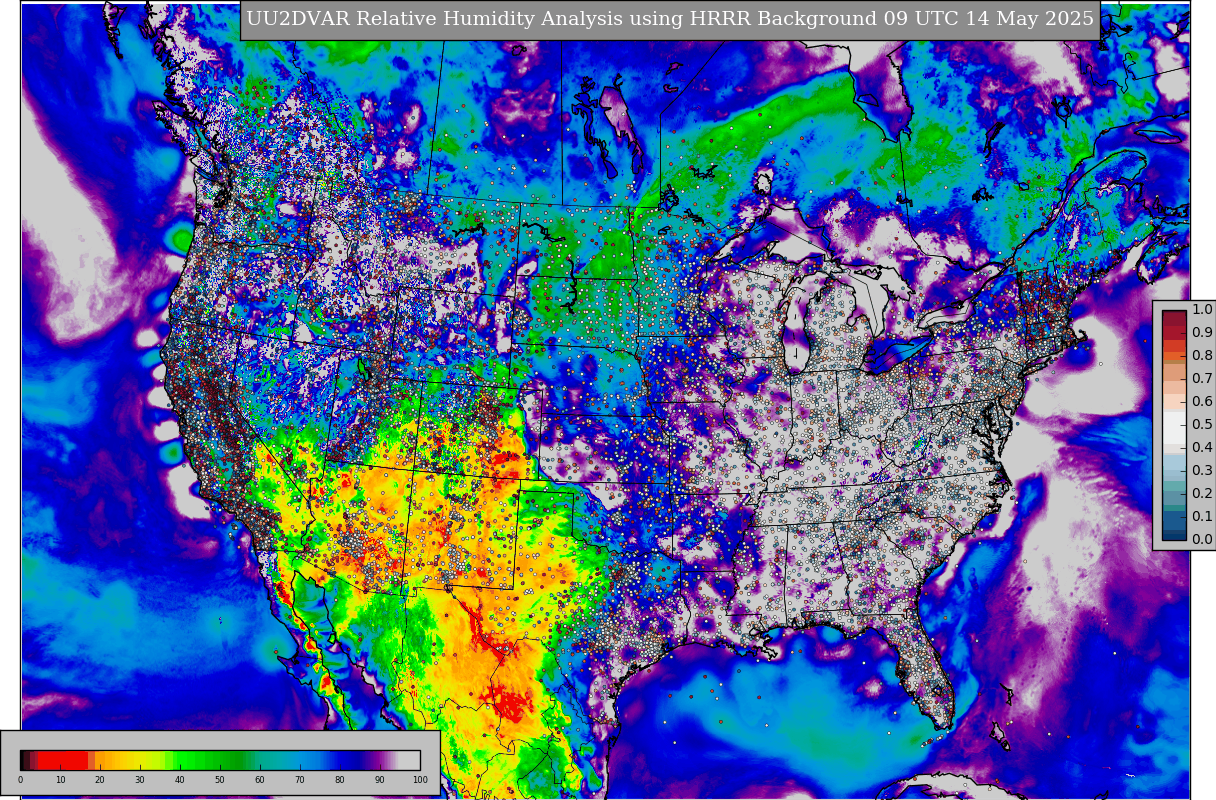
Task: Click the 0.5 label on vertical legend
Action: (x=1202, y=424)
